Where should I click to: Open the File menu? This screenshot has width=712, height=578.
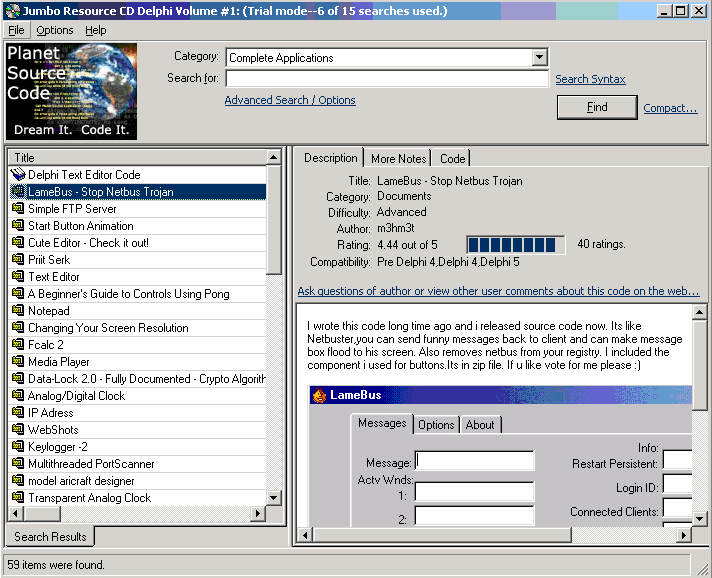[x=16, y=30]
